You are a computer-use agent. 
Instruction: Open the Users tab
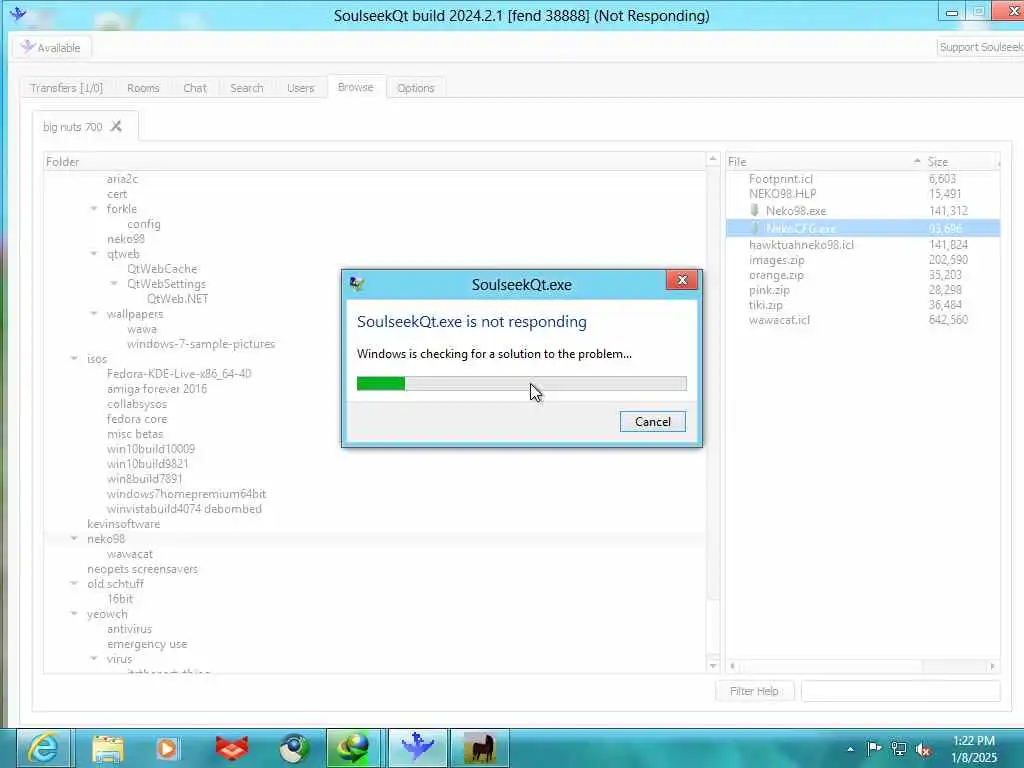pos(300,88)
